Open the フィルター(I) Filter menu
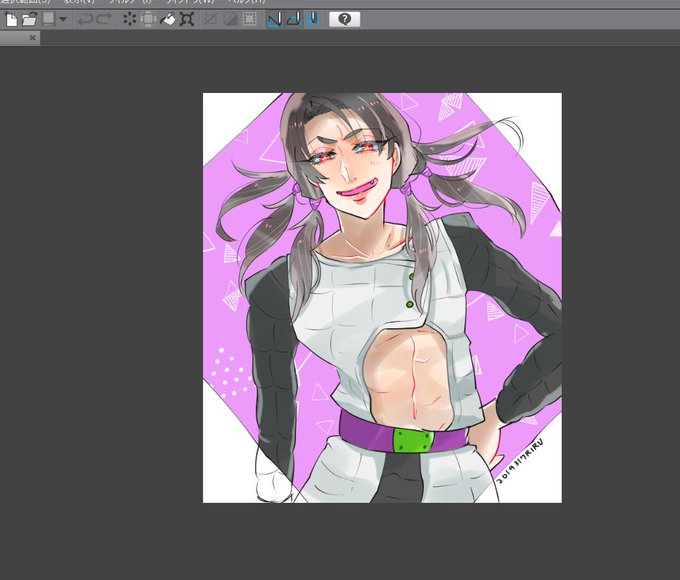 130,2
